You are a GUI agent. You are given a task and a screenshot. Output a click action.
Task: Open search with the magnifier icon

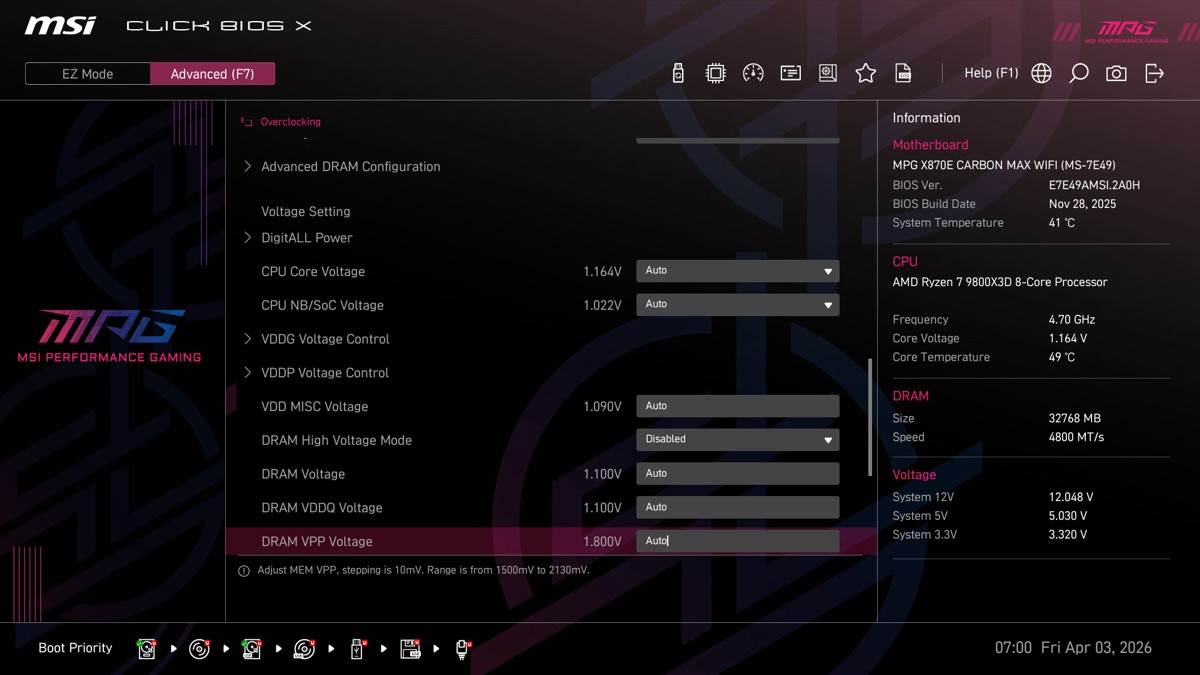[1078, 73]
